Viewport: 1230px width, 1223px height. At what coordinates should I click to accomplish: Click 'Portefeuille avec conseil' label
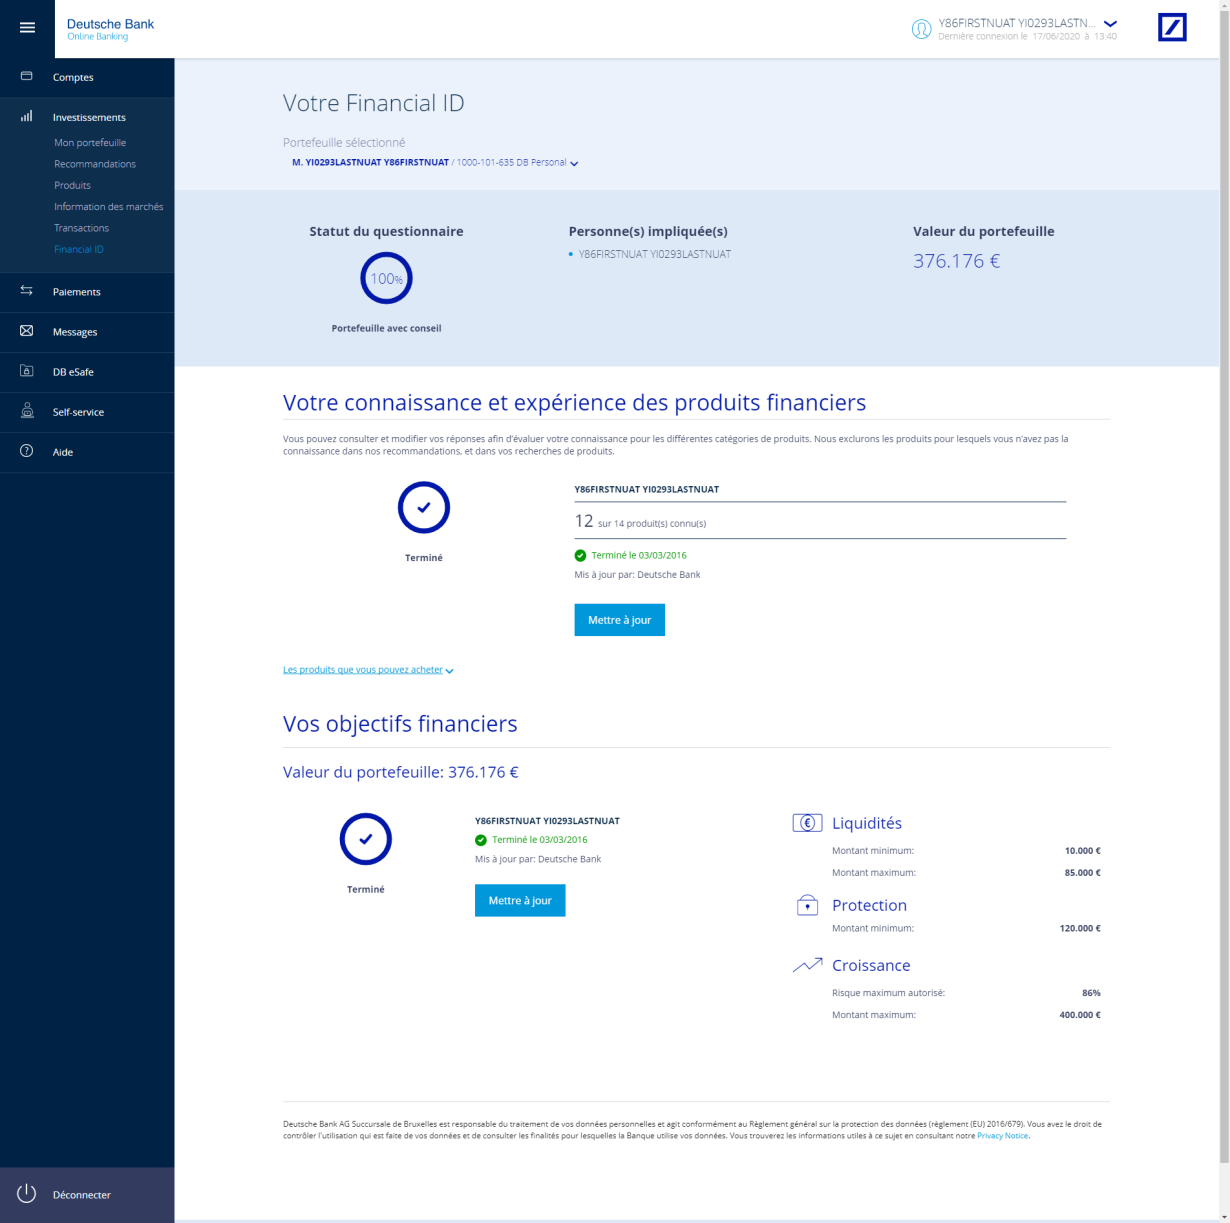click(x=386, y=328)
